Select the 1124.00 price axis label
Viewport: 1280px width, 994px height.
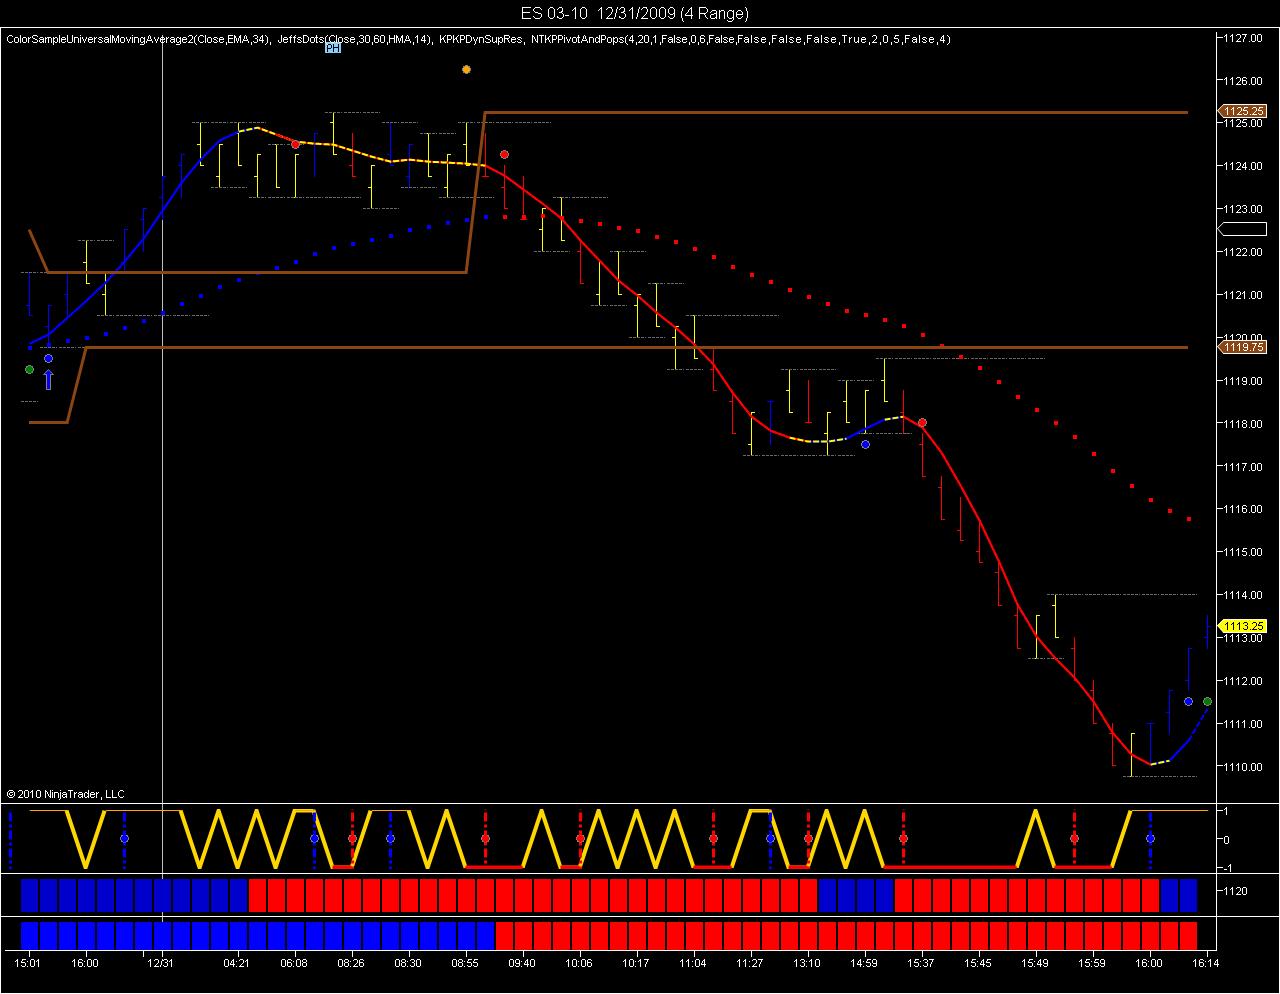click(1242, 166)
